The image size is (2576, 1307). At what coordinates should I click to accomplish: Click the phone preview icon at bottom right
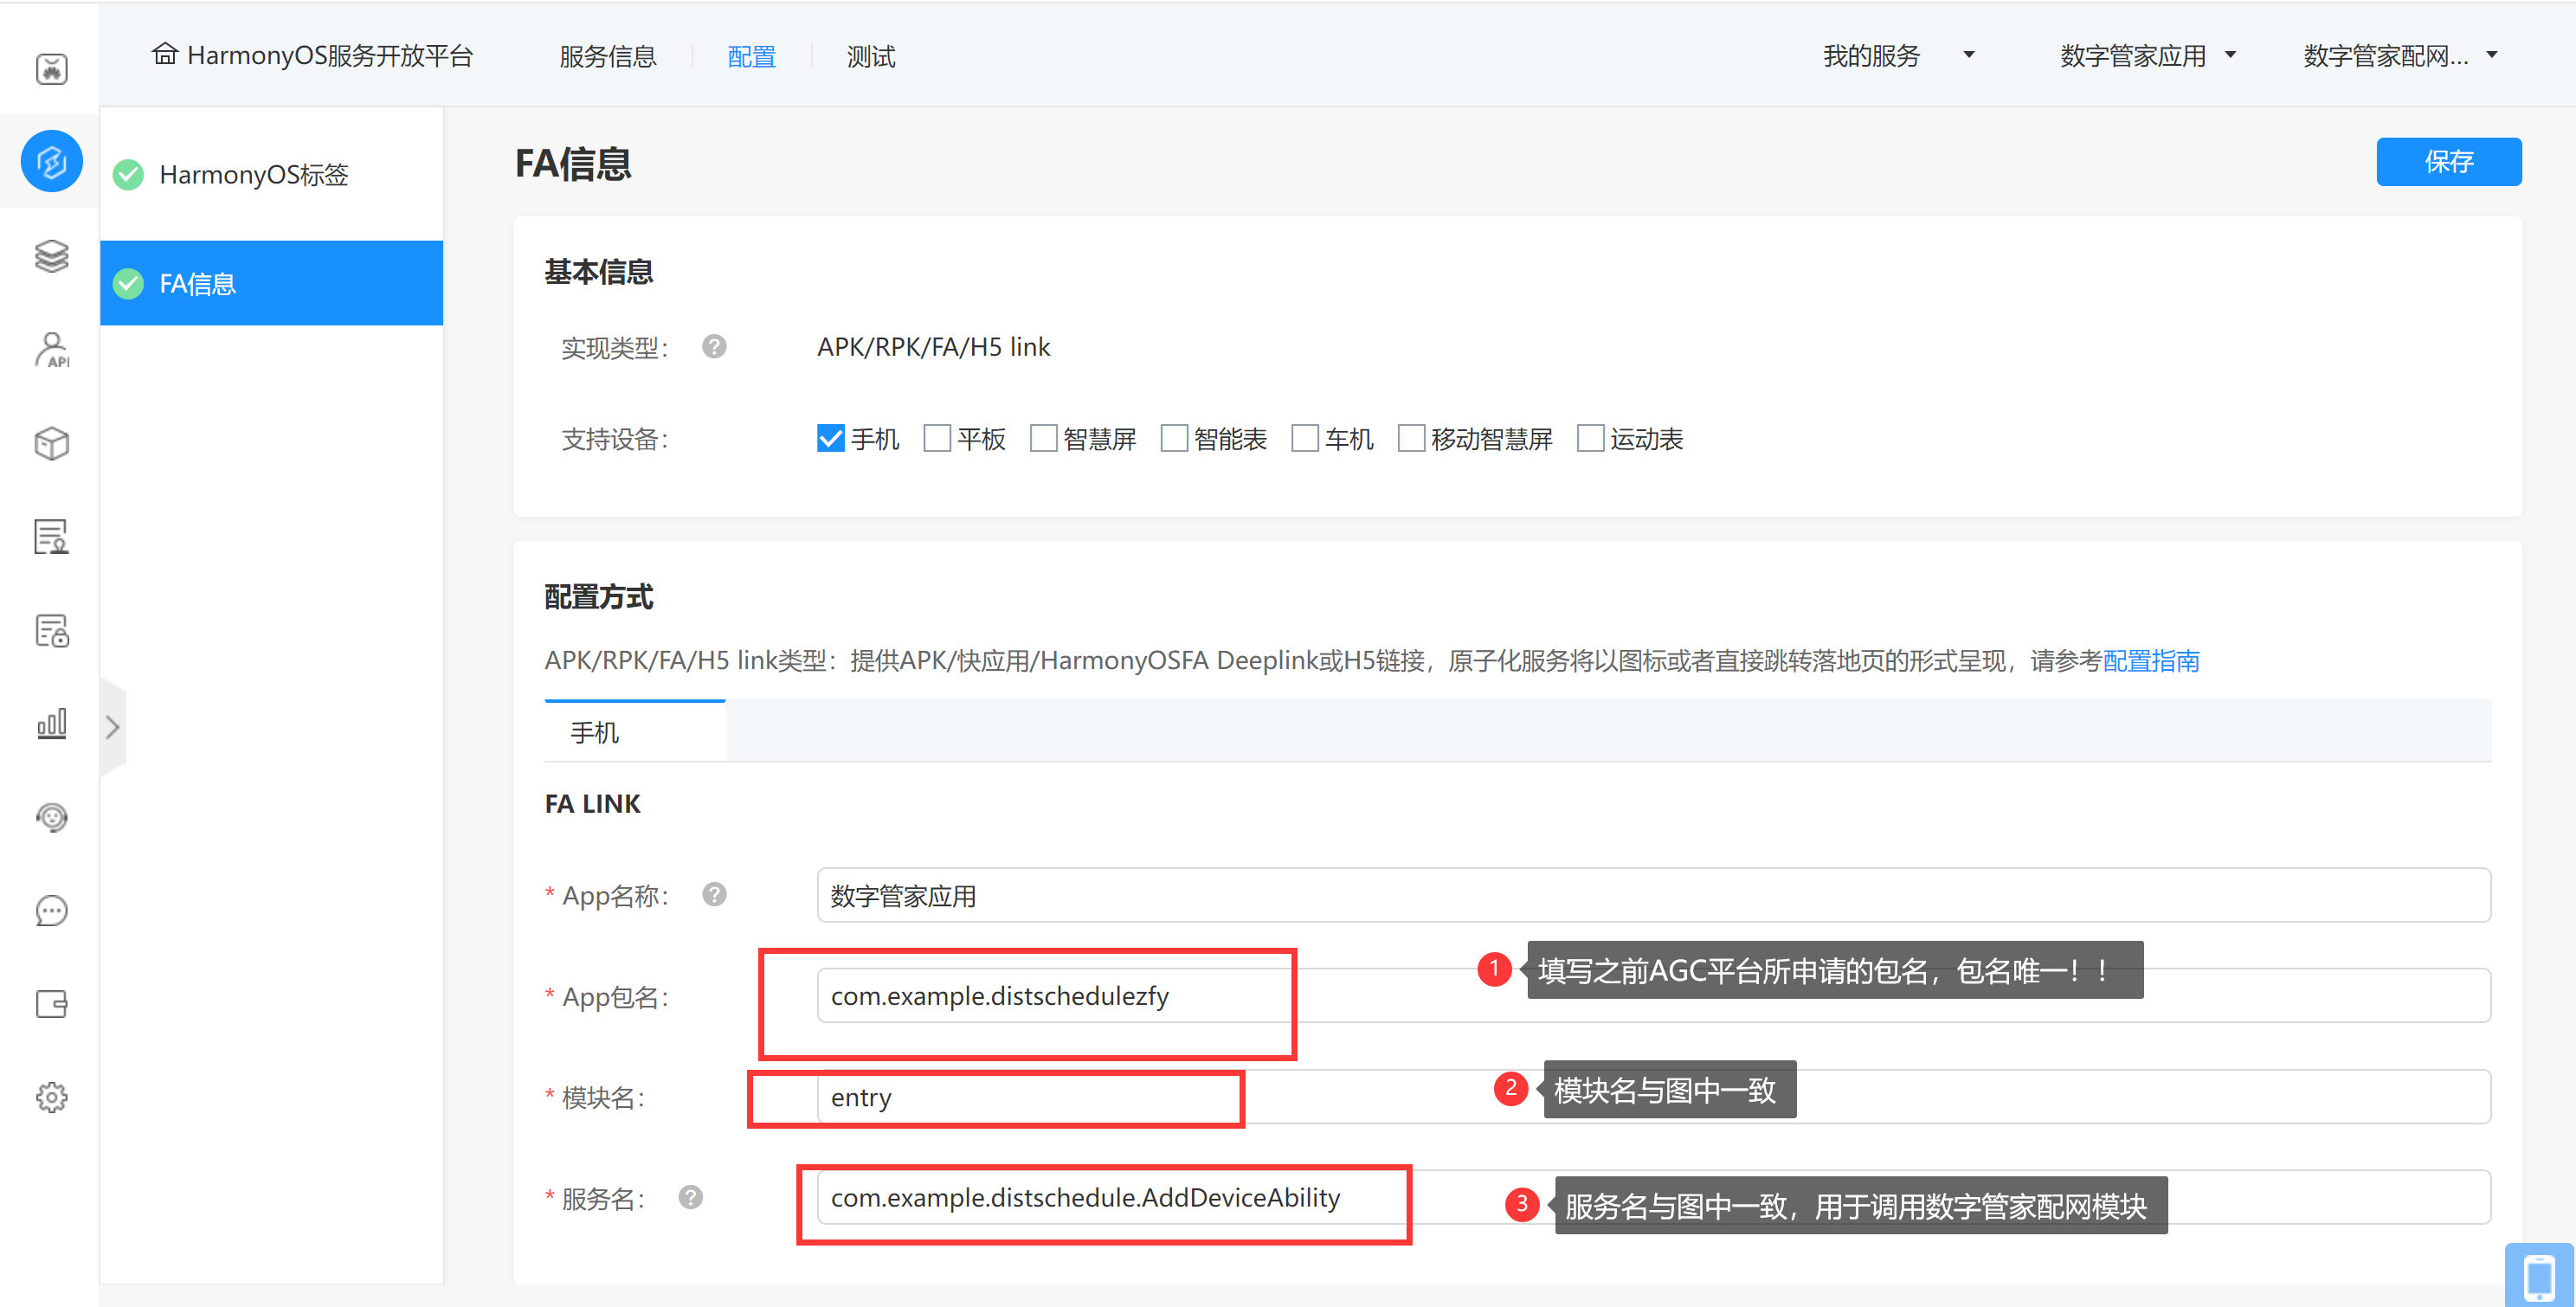(x=2538, y=1277)
